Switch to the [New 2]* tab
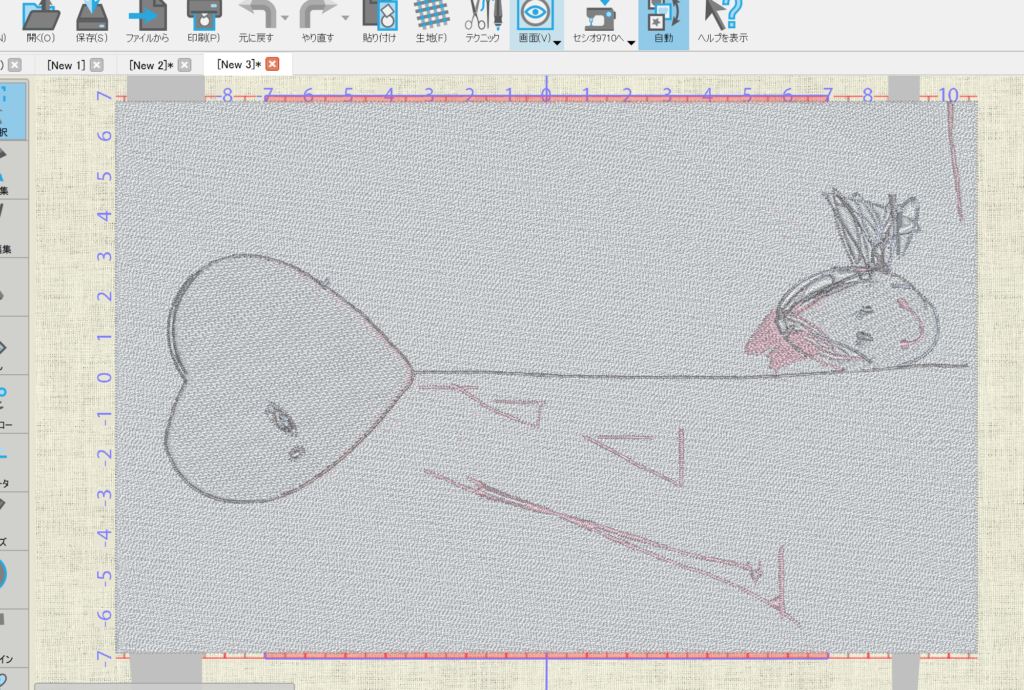1024x690 pixels. point(150,65)
